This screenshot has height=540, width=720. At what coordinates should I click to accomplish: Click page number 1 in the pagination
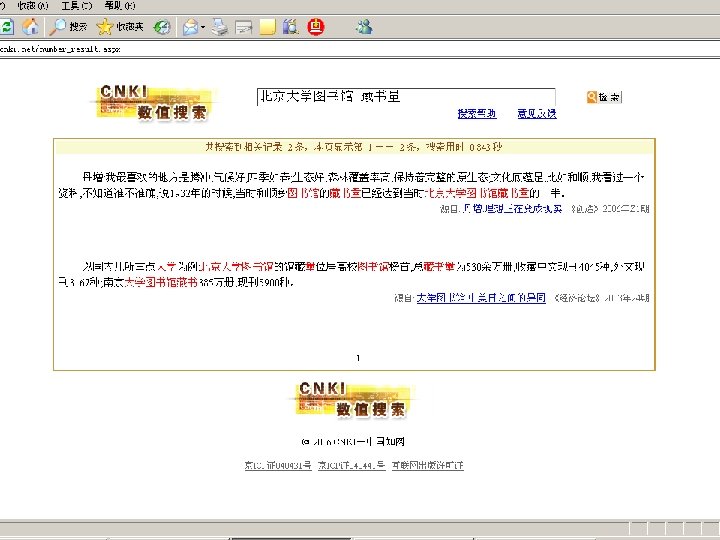coord(358,358)
